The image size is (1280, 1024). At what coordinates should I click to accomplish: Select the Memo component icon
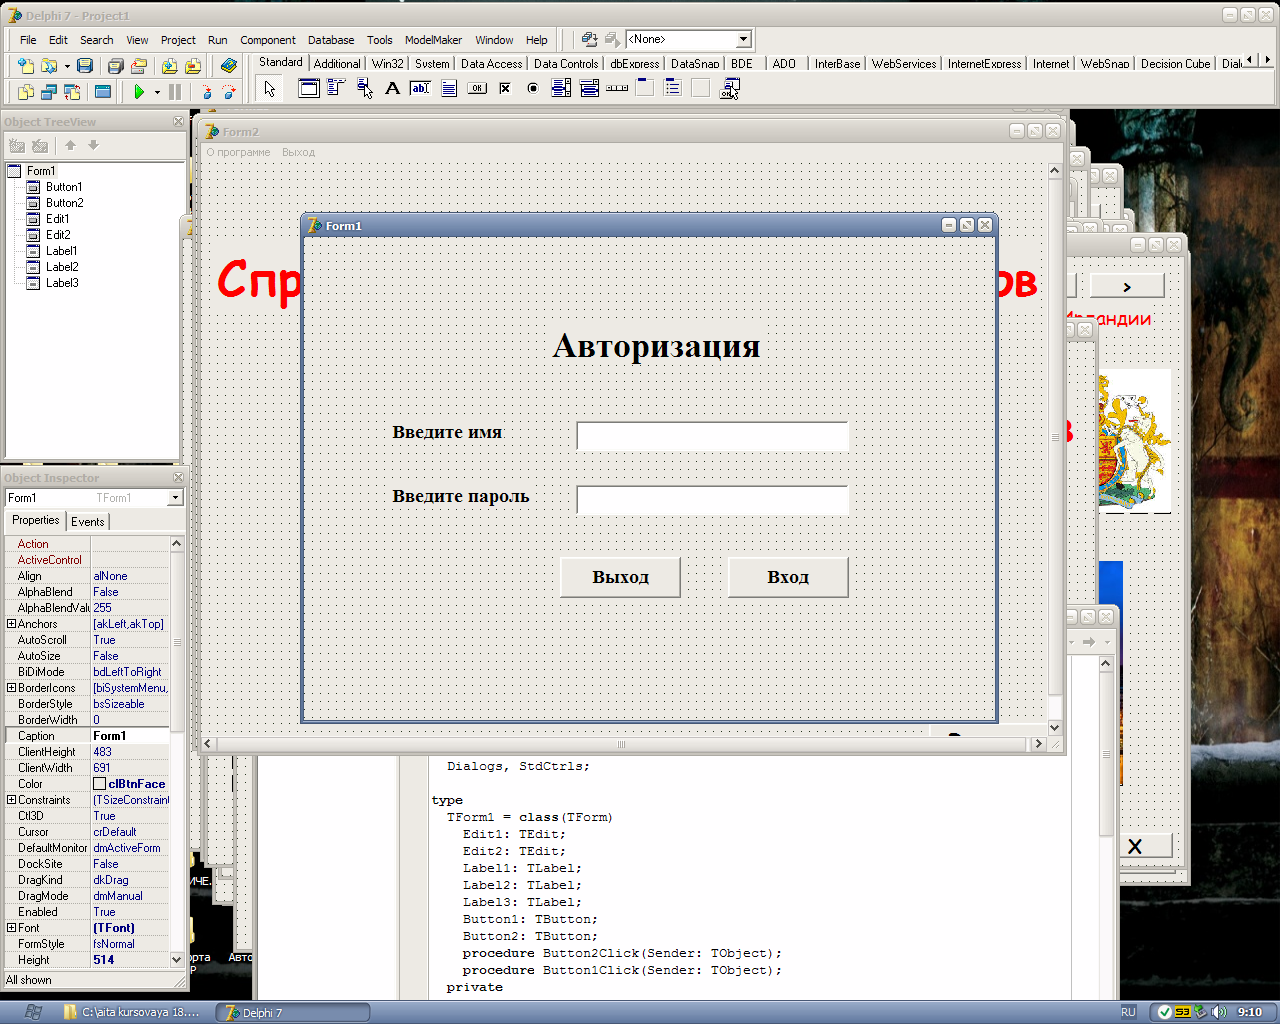tap(449, 89)
